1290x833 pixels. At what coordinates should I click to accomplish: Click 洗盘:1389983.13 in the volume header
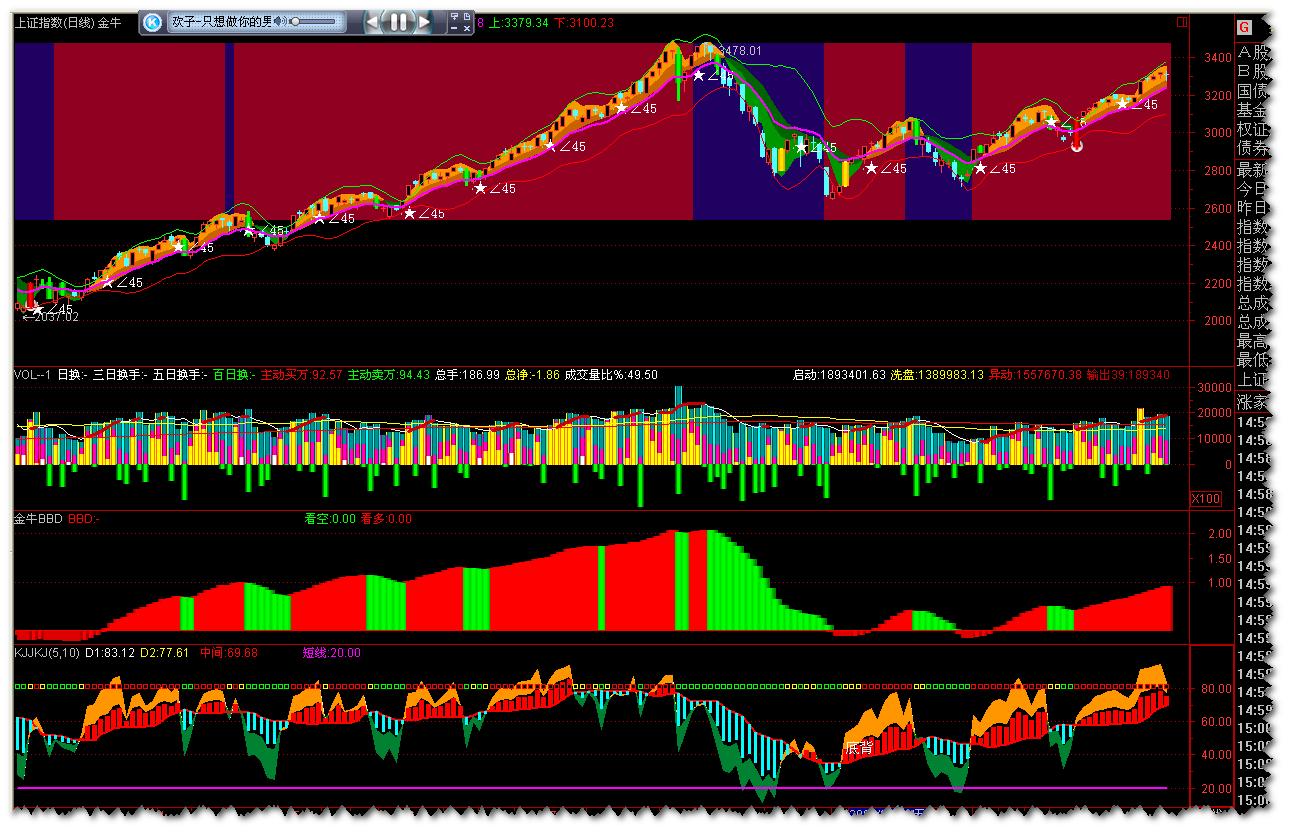pyautogui.click(x=937, y=375)
